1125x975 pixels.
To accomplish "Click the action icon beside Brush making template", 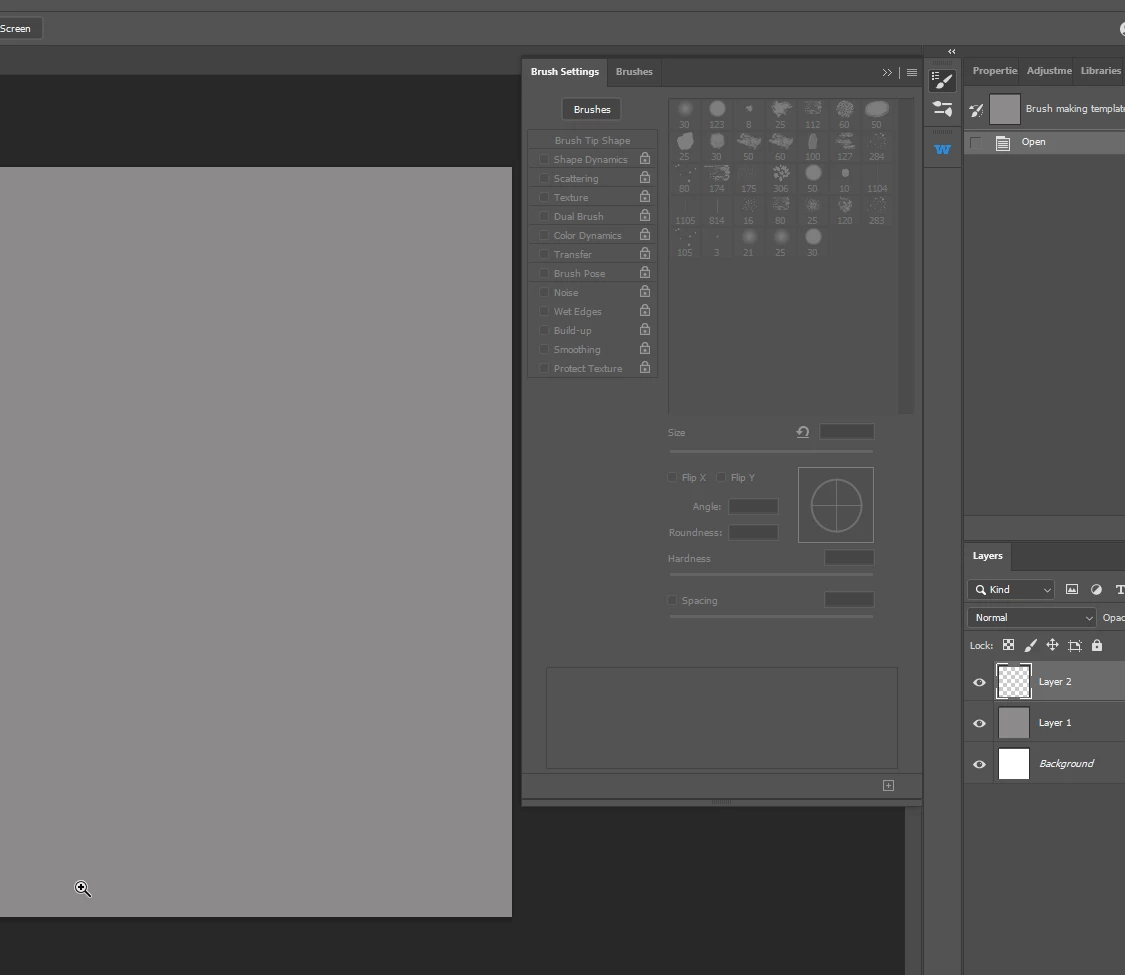I will pos(976,110).
